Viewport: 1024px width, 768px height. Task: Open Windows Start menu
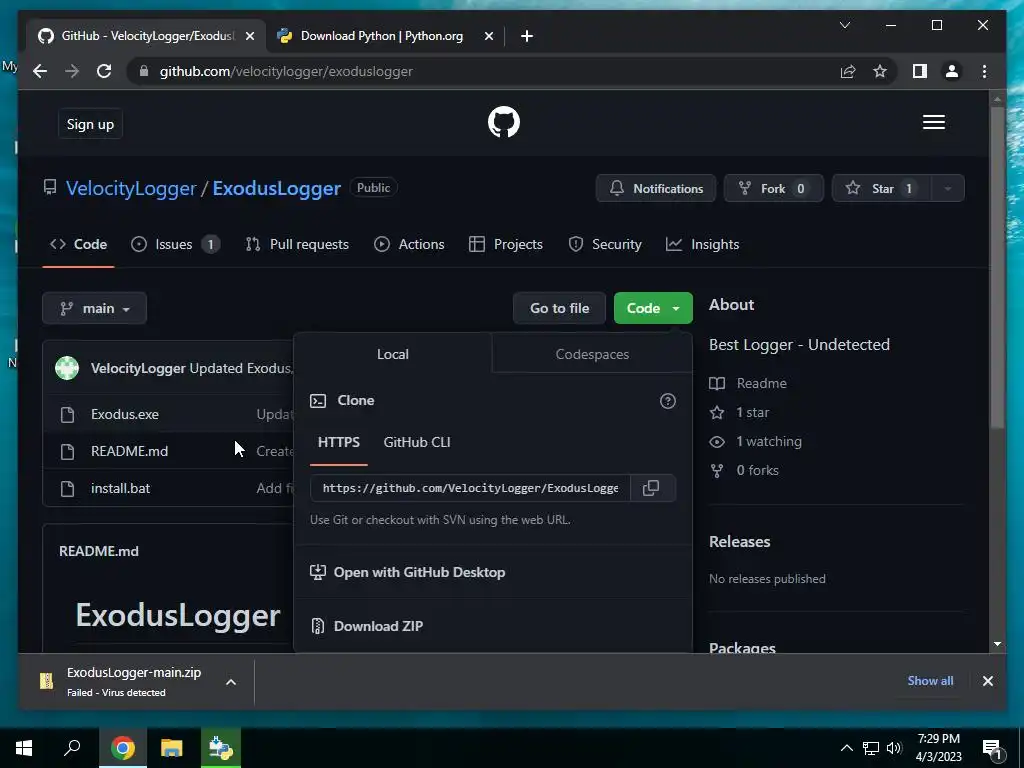click(x=24, y=748)
